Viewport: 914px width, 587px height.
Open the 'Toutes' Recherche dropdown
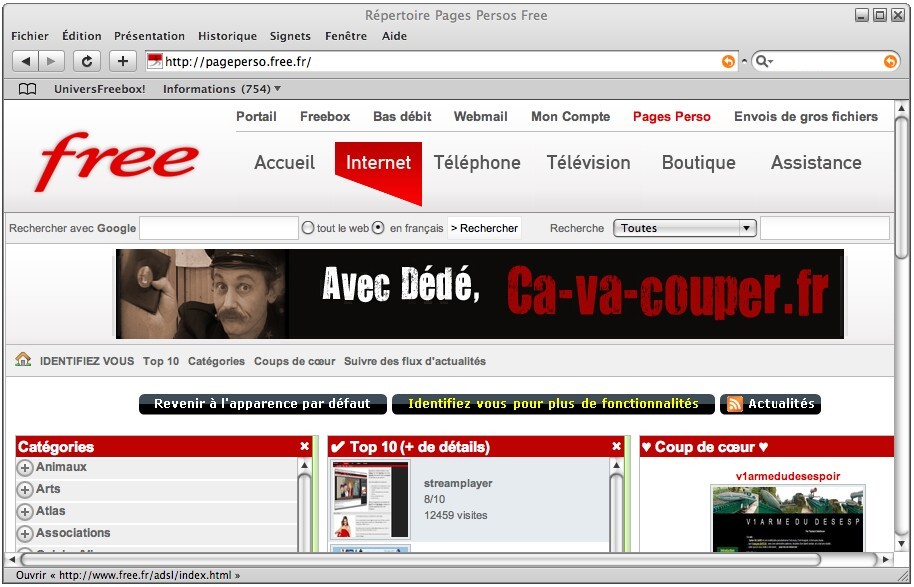(684, 228)
